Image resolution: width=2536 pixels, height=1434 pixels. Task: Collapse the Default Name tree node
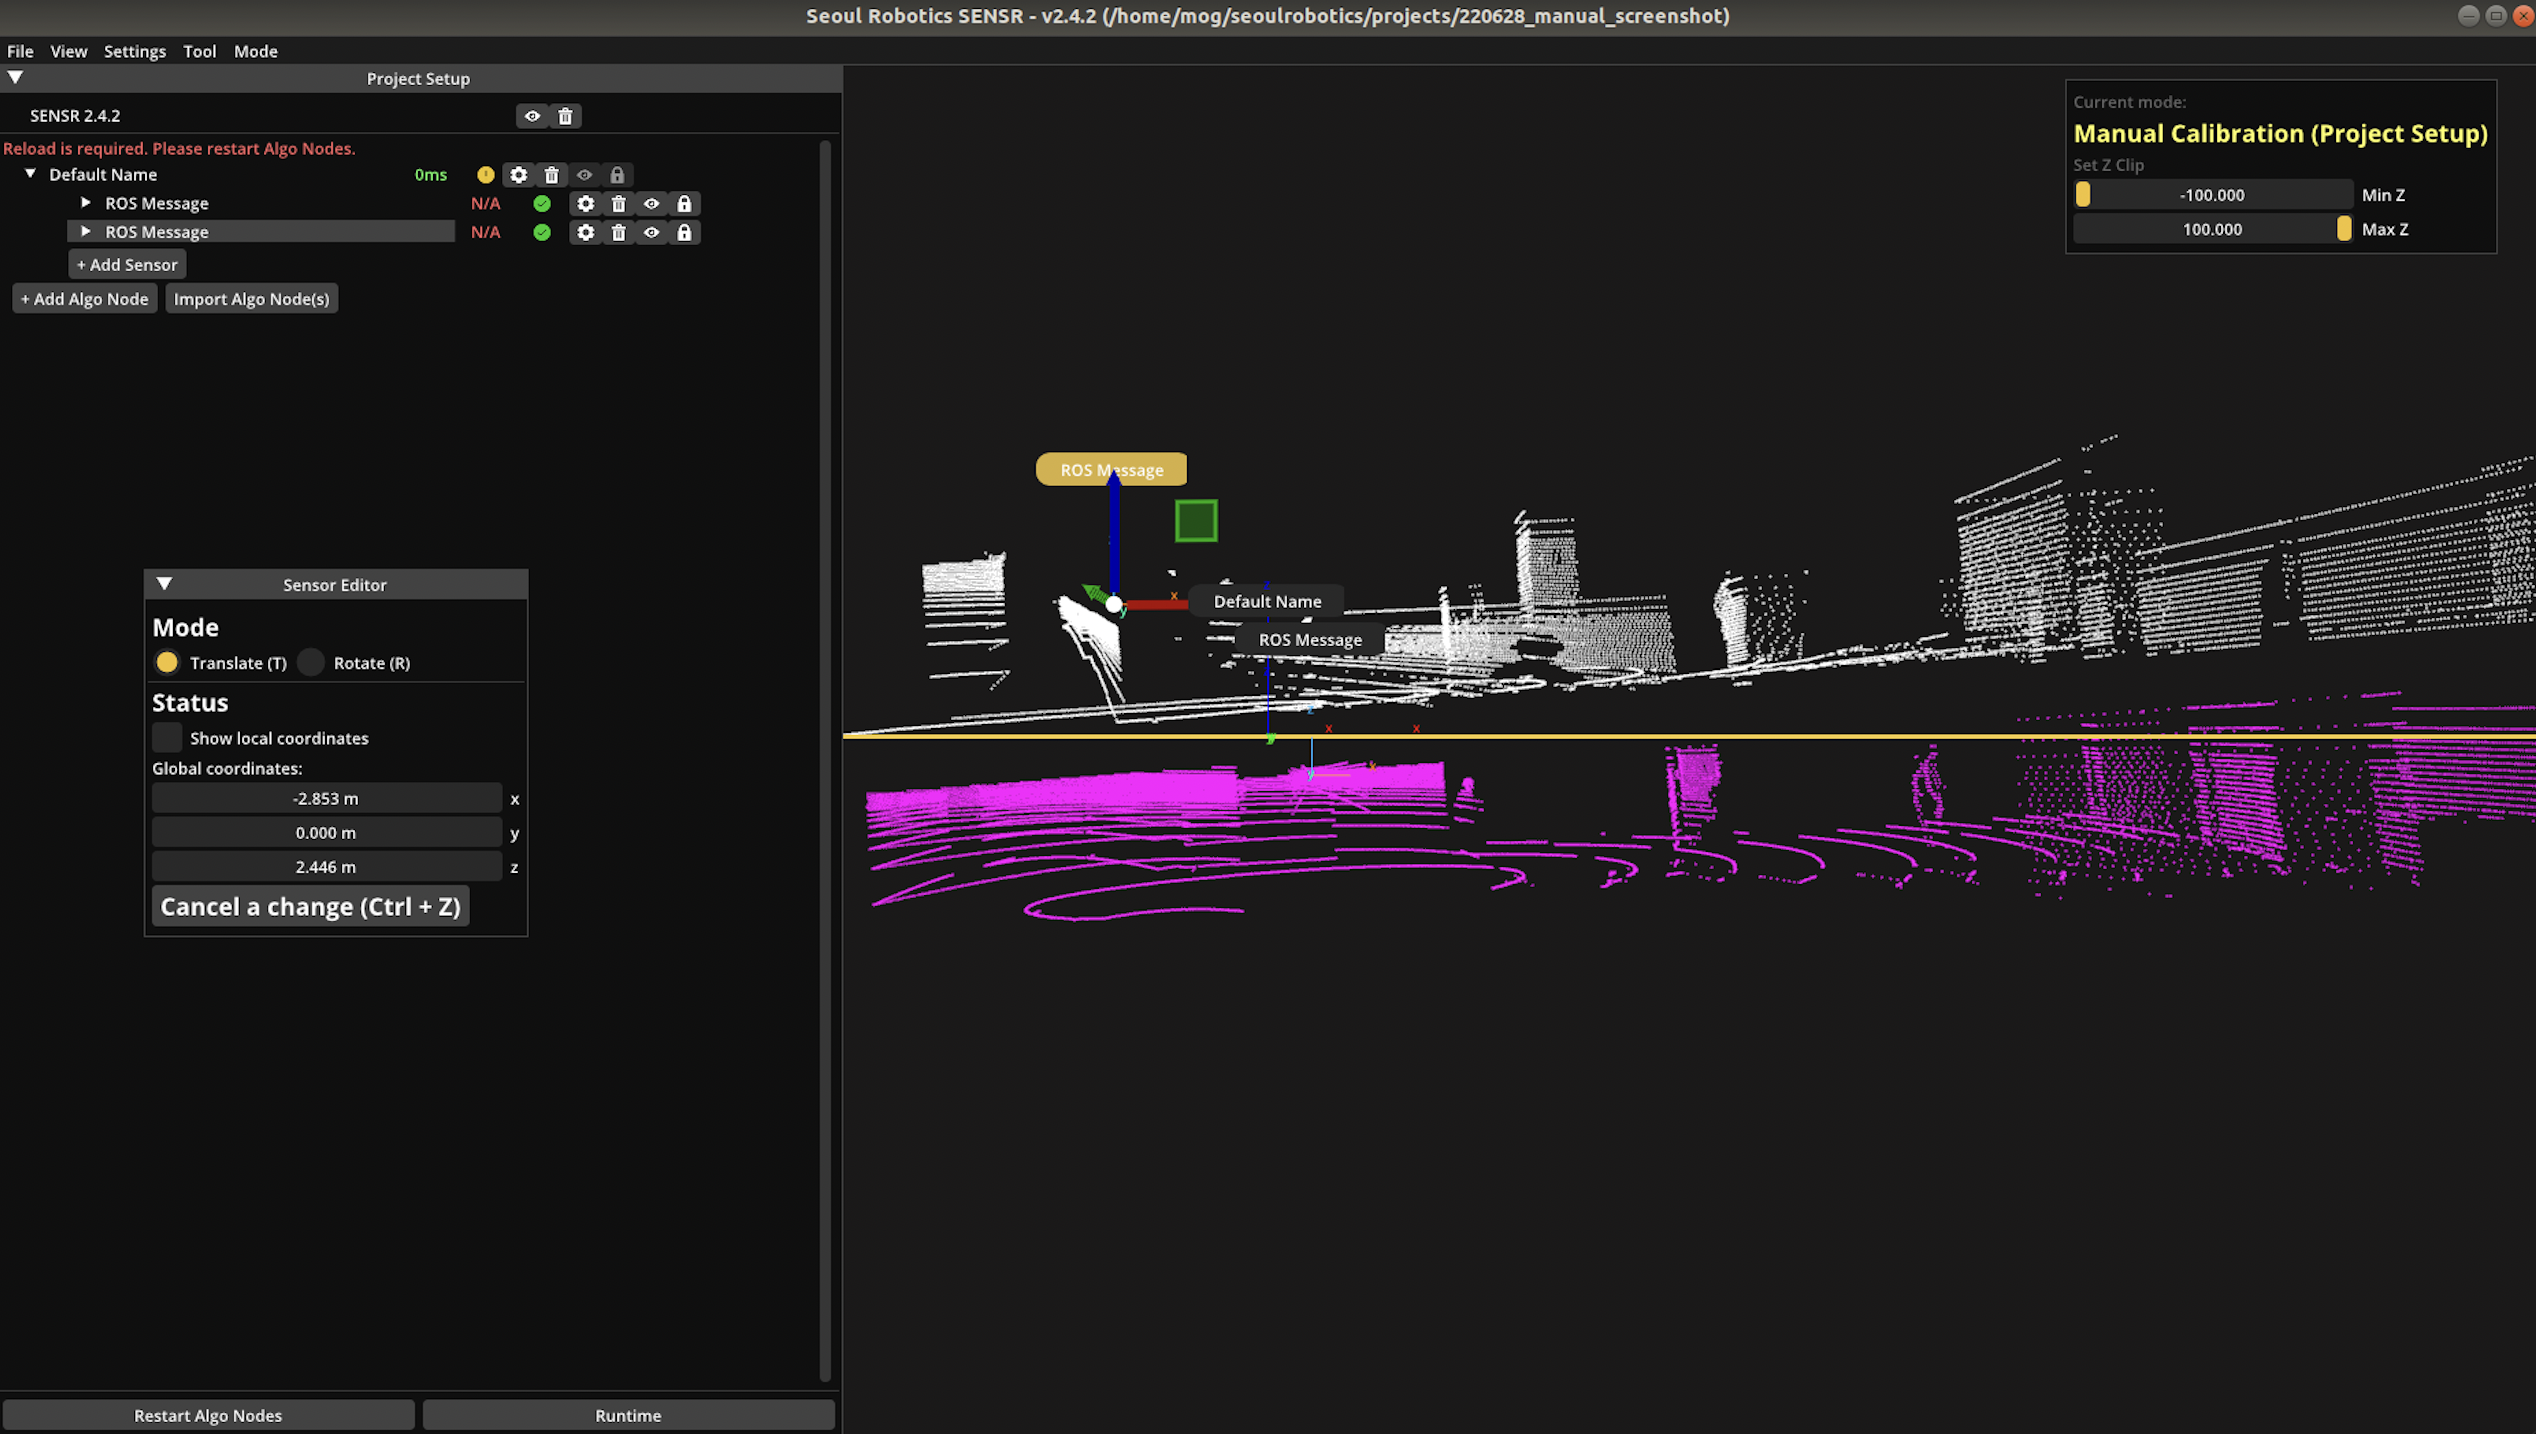31,174
